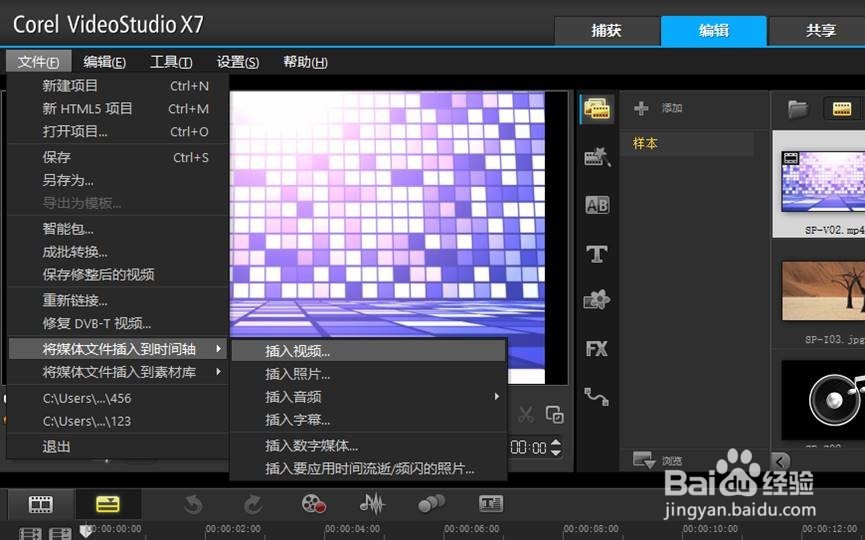Open recent project C:\Users\...\123

pyautogui.click(x=118, y=421)
